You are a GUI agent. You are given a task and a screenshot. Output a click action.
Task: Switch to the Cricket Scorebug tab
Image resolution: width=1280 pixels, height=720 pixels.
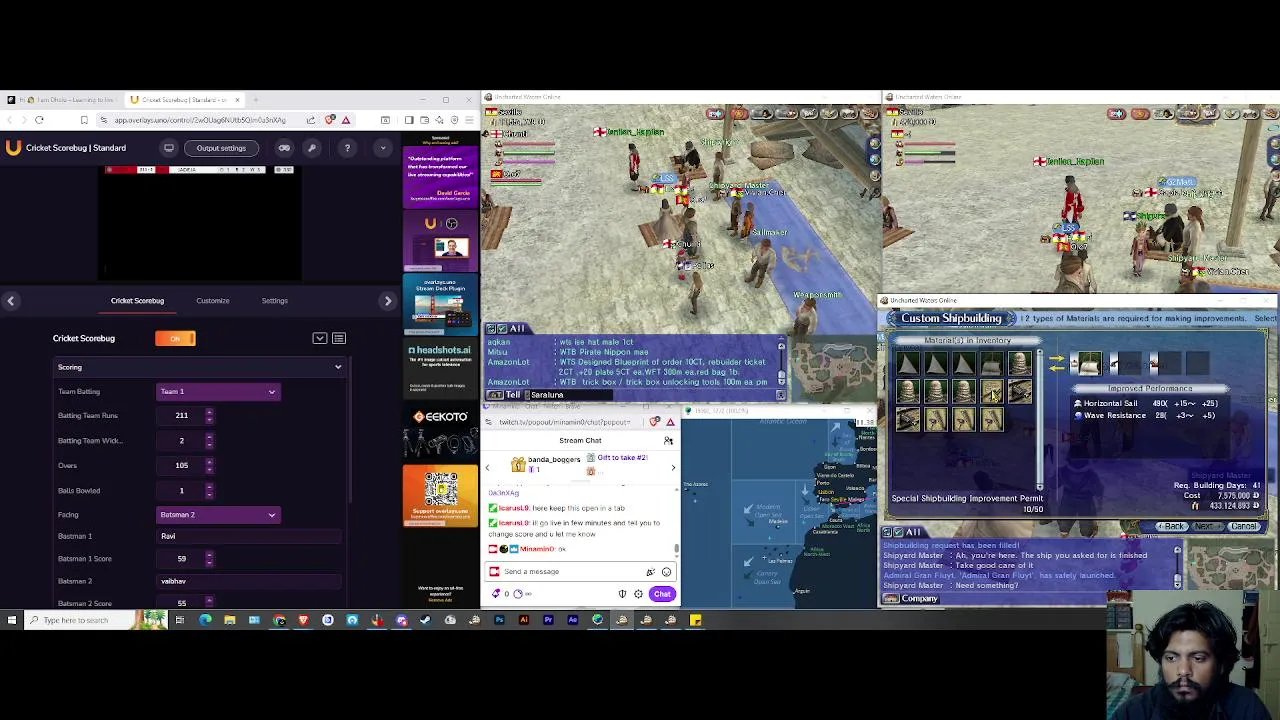pos(137,301)
